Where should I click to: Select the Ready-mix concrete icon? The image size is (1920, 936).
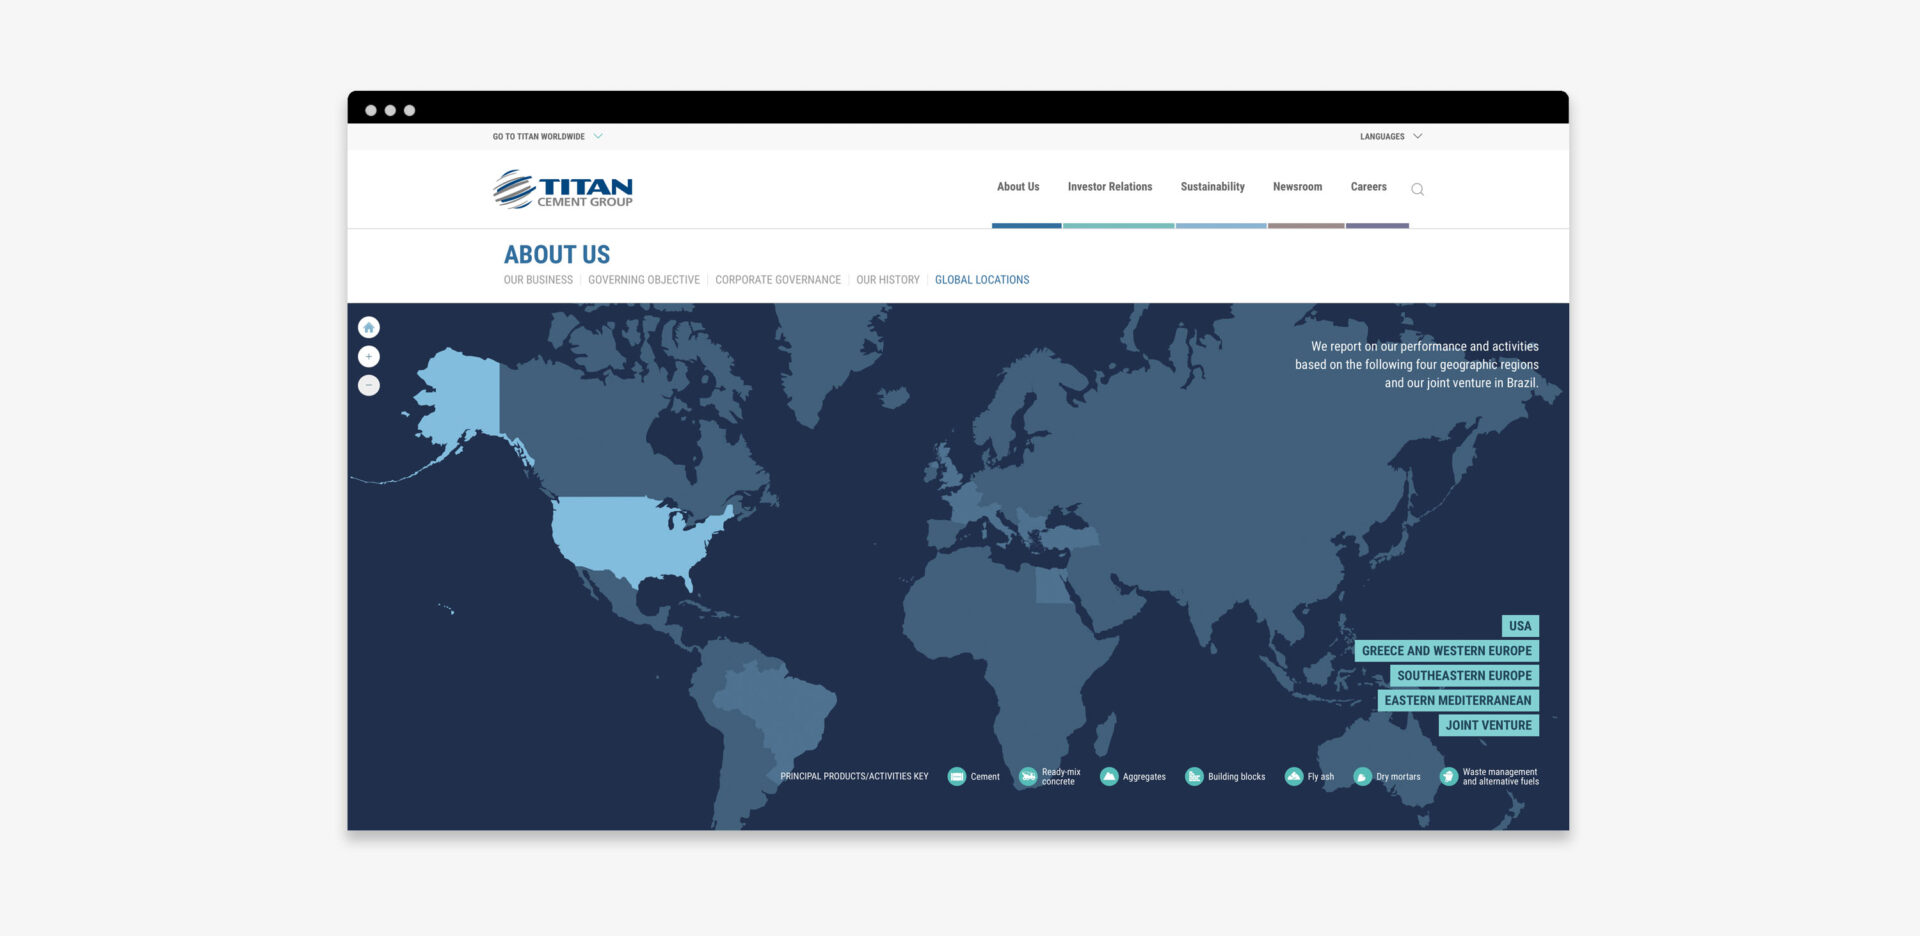point(1028,776)
